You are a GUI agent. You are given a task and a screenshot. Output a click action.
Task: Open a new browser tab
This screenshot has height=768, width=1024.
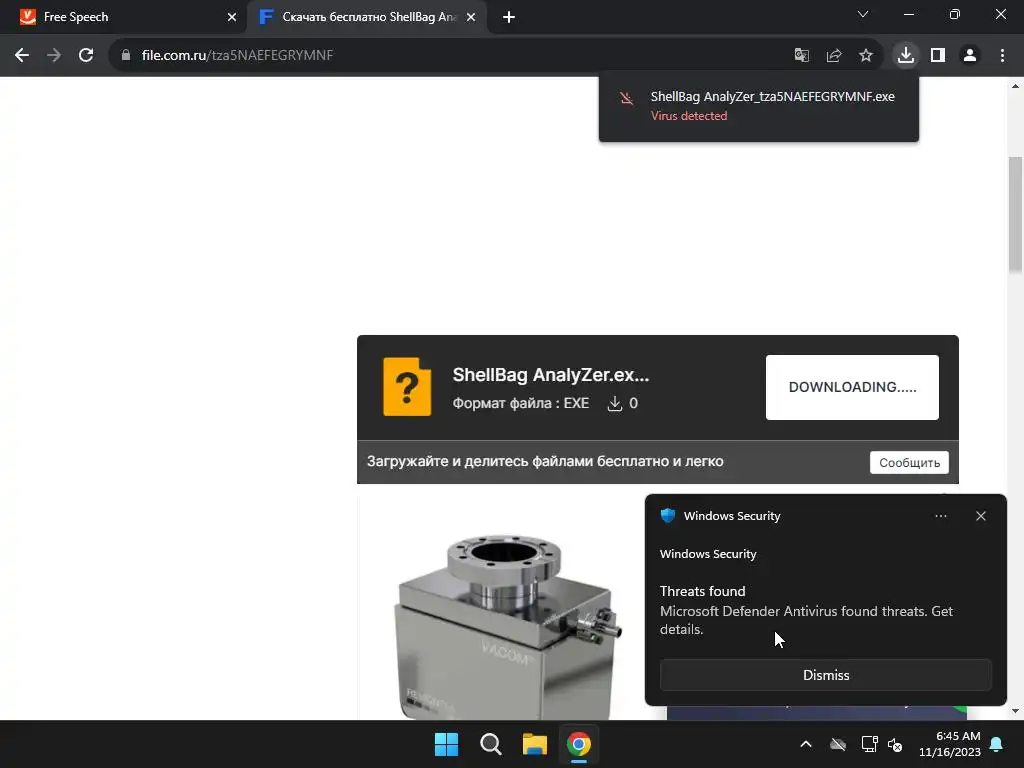(509, 17)
